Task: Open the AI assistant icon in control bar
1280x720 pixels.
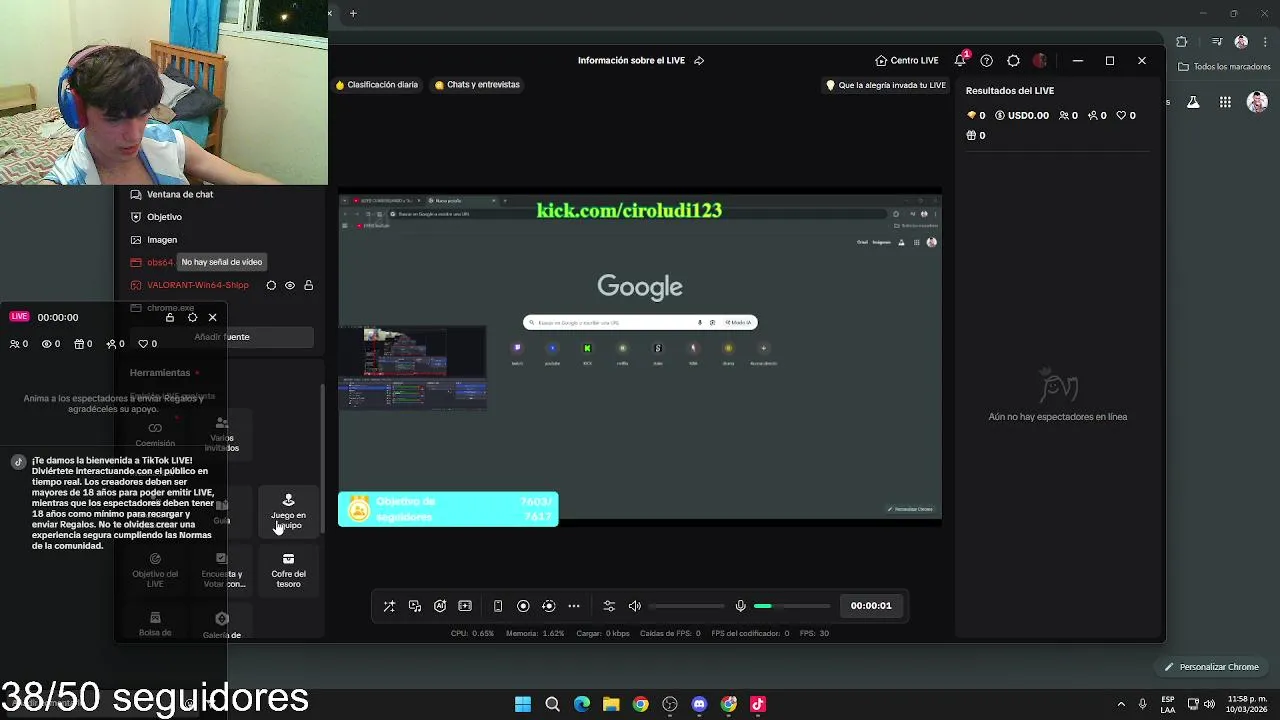Action: pyautogui.click(x=440, y=606)
